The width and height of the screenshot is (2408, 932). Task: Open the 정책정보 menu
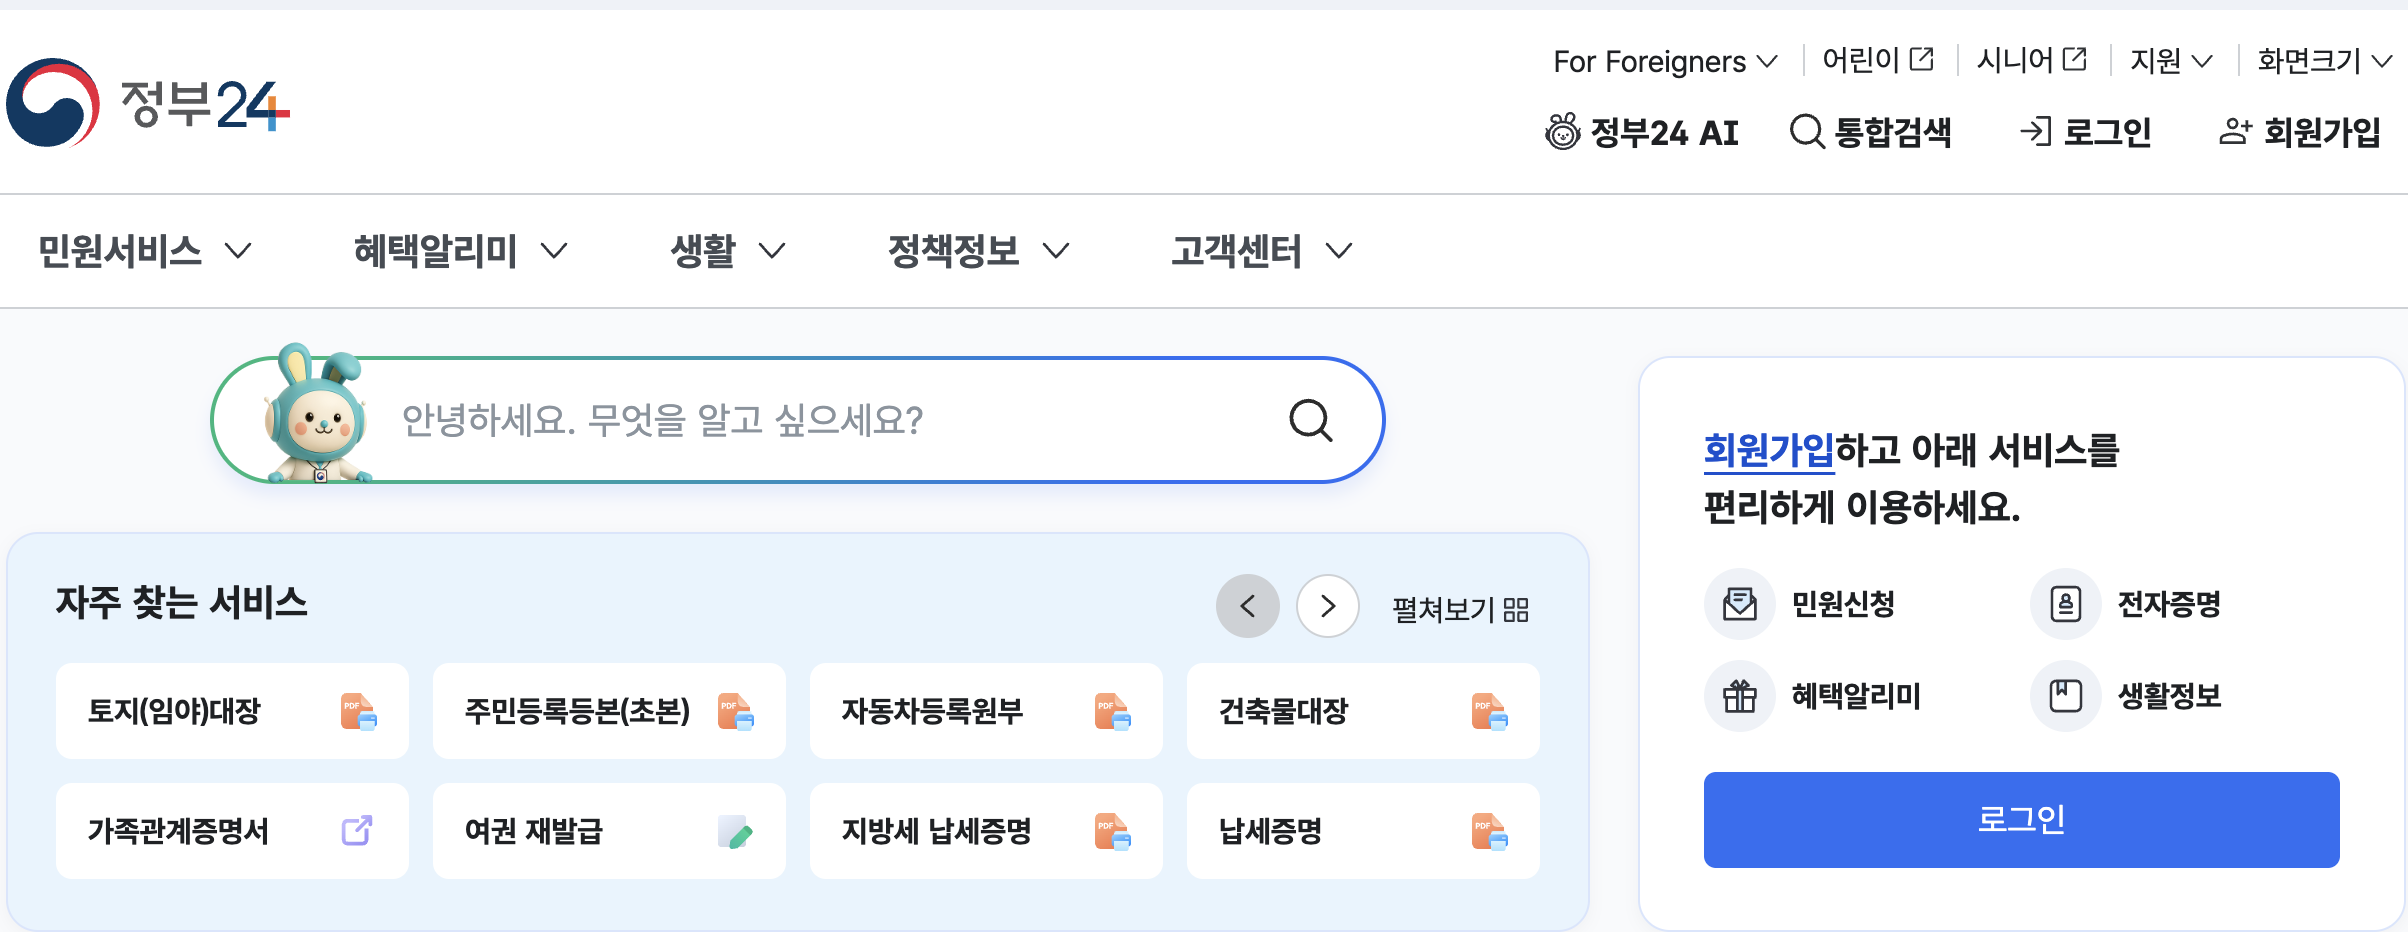pyautogui.click(x=979, y=251)
